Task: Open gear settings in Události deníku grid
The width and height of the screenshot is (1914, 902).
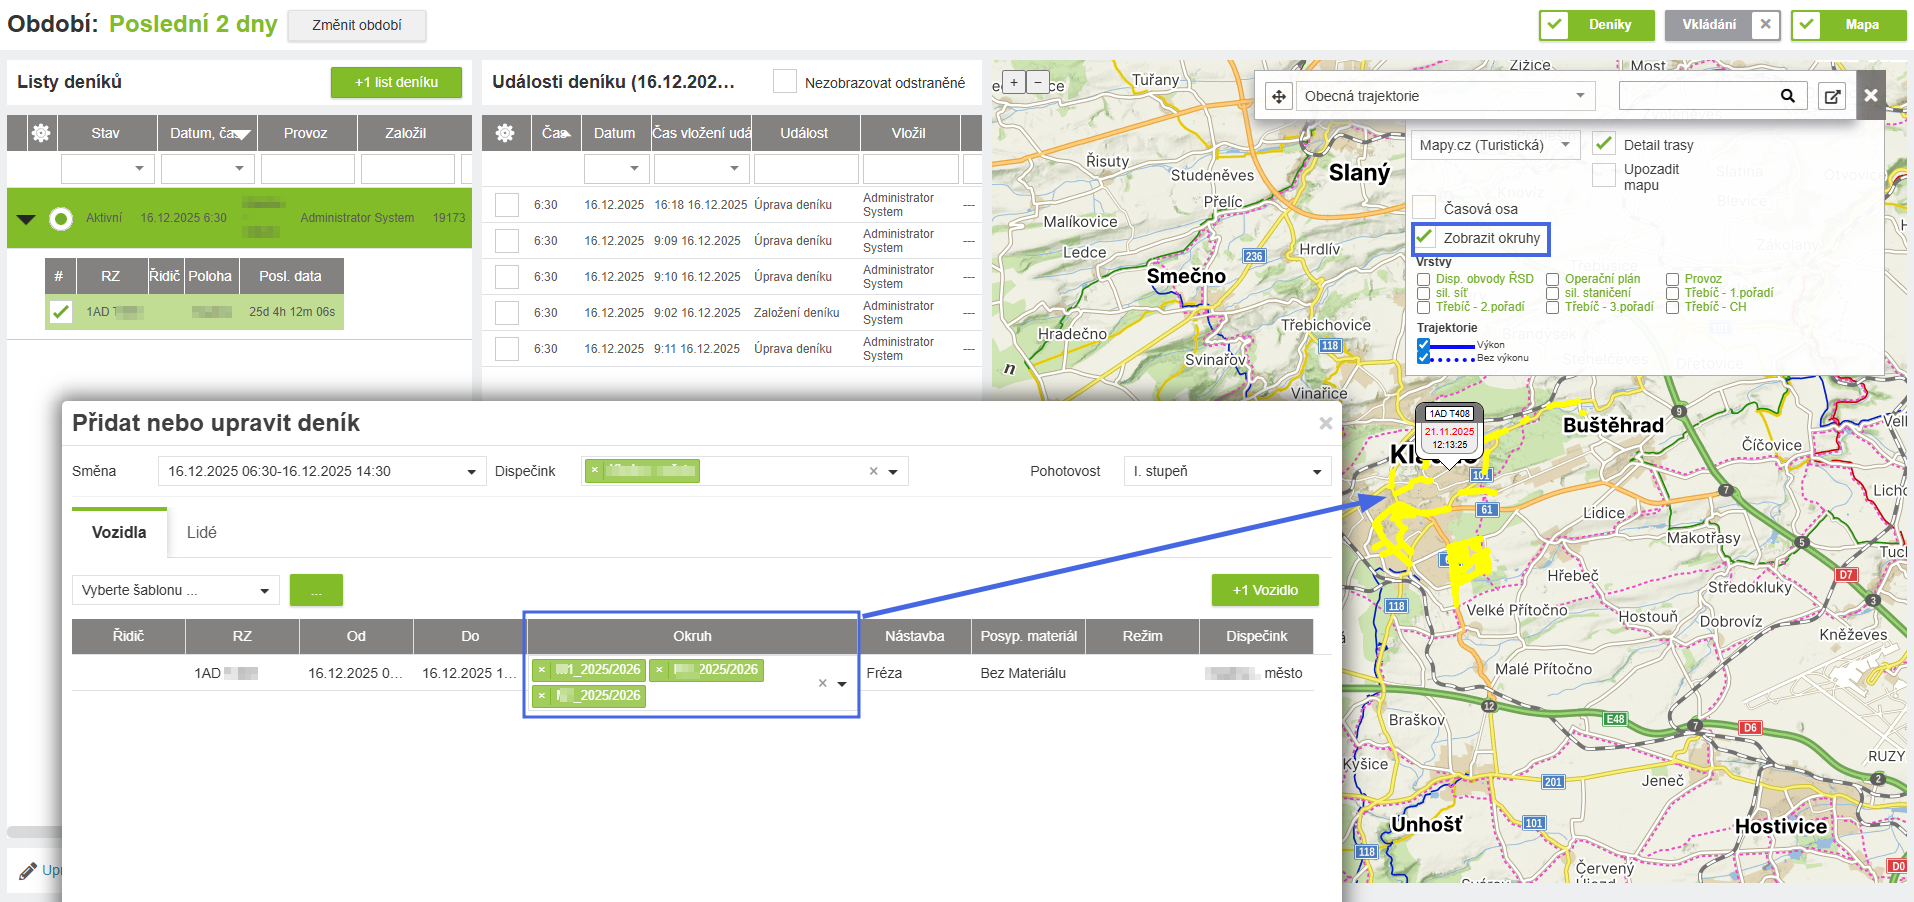Action: [x=505, y=133]
